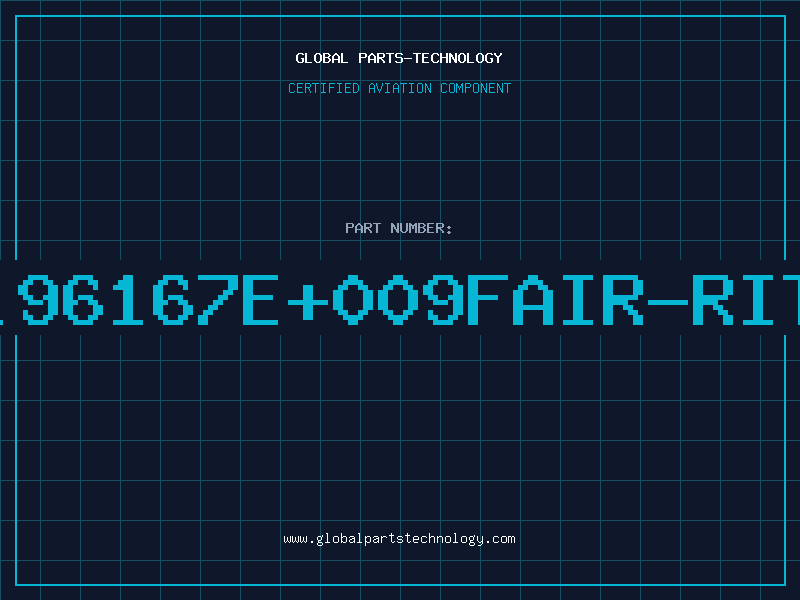This screenshot has height=600, width=800.
Task: Click the PART NUMBER: label
Action: click(399, 228)
